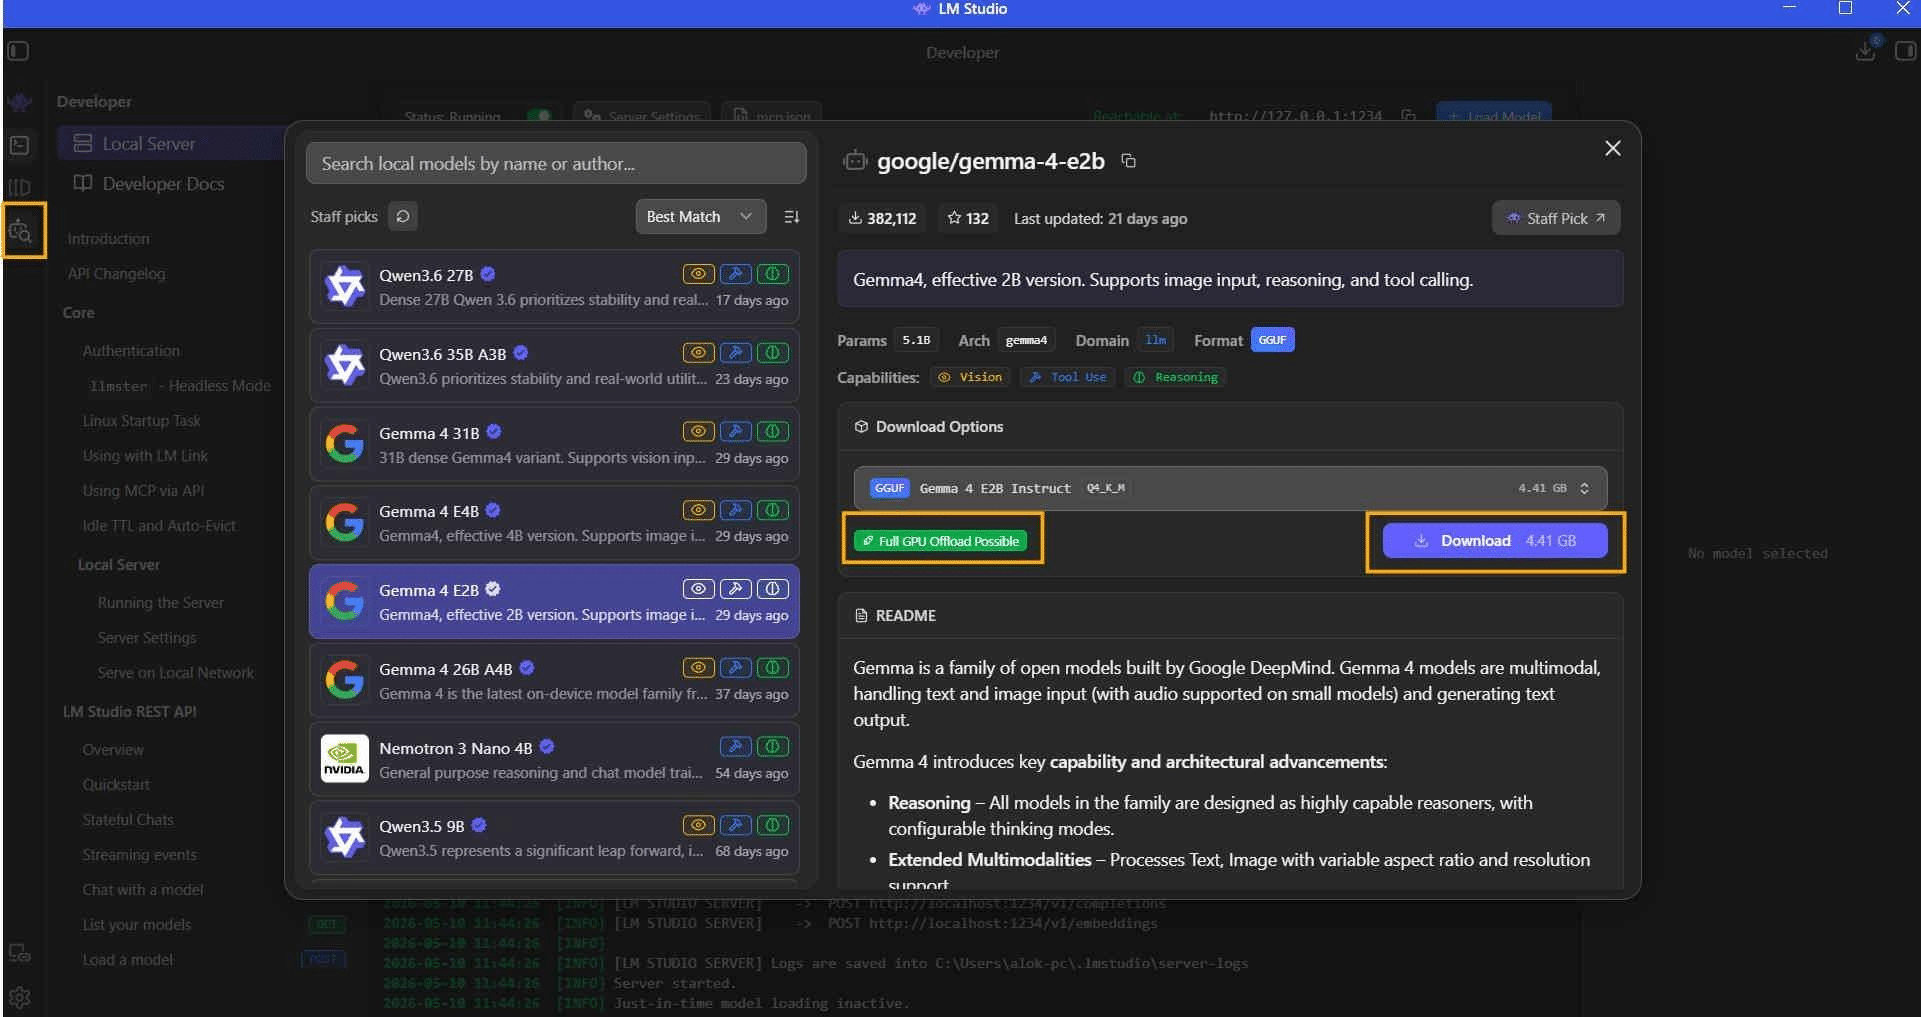The height and width of the screenshot is (1017, 1921).
Task: Toggle the left sidebar panel icon
Action: click(18, 51)
